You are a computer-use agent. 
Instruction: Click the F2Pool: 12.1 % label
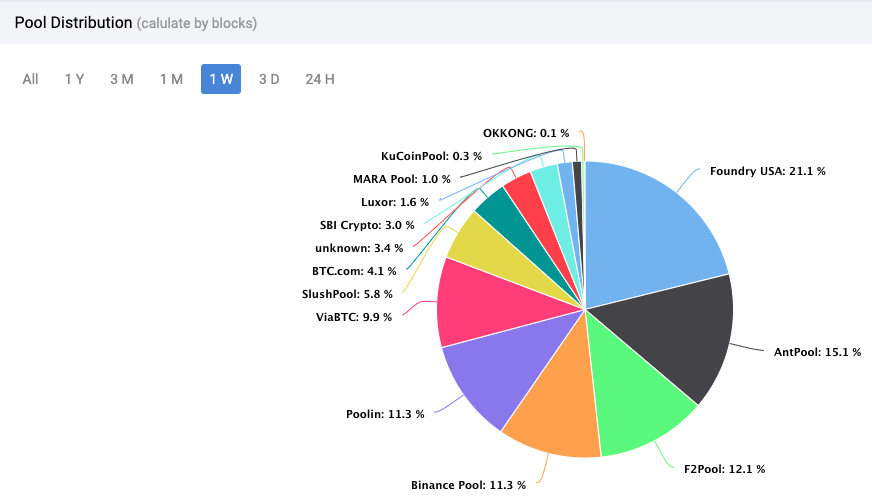tap(725, 469)
